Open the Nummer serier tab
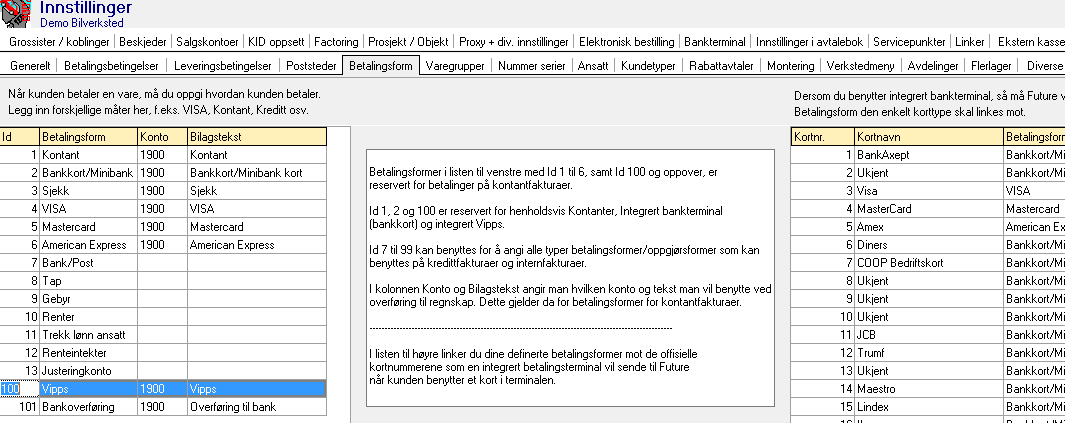Viewport: 1065px width, 423px height. (531, 66)
